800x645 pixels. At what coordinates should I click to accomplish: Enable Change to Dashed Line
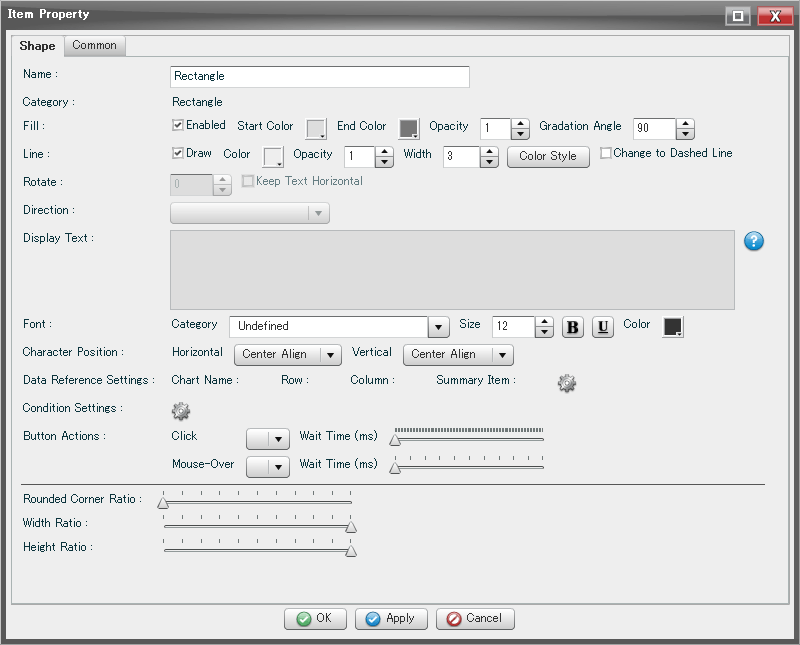(x=606, y=152)
